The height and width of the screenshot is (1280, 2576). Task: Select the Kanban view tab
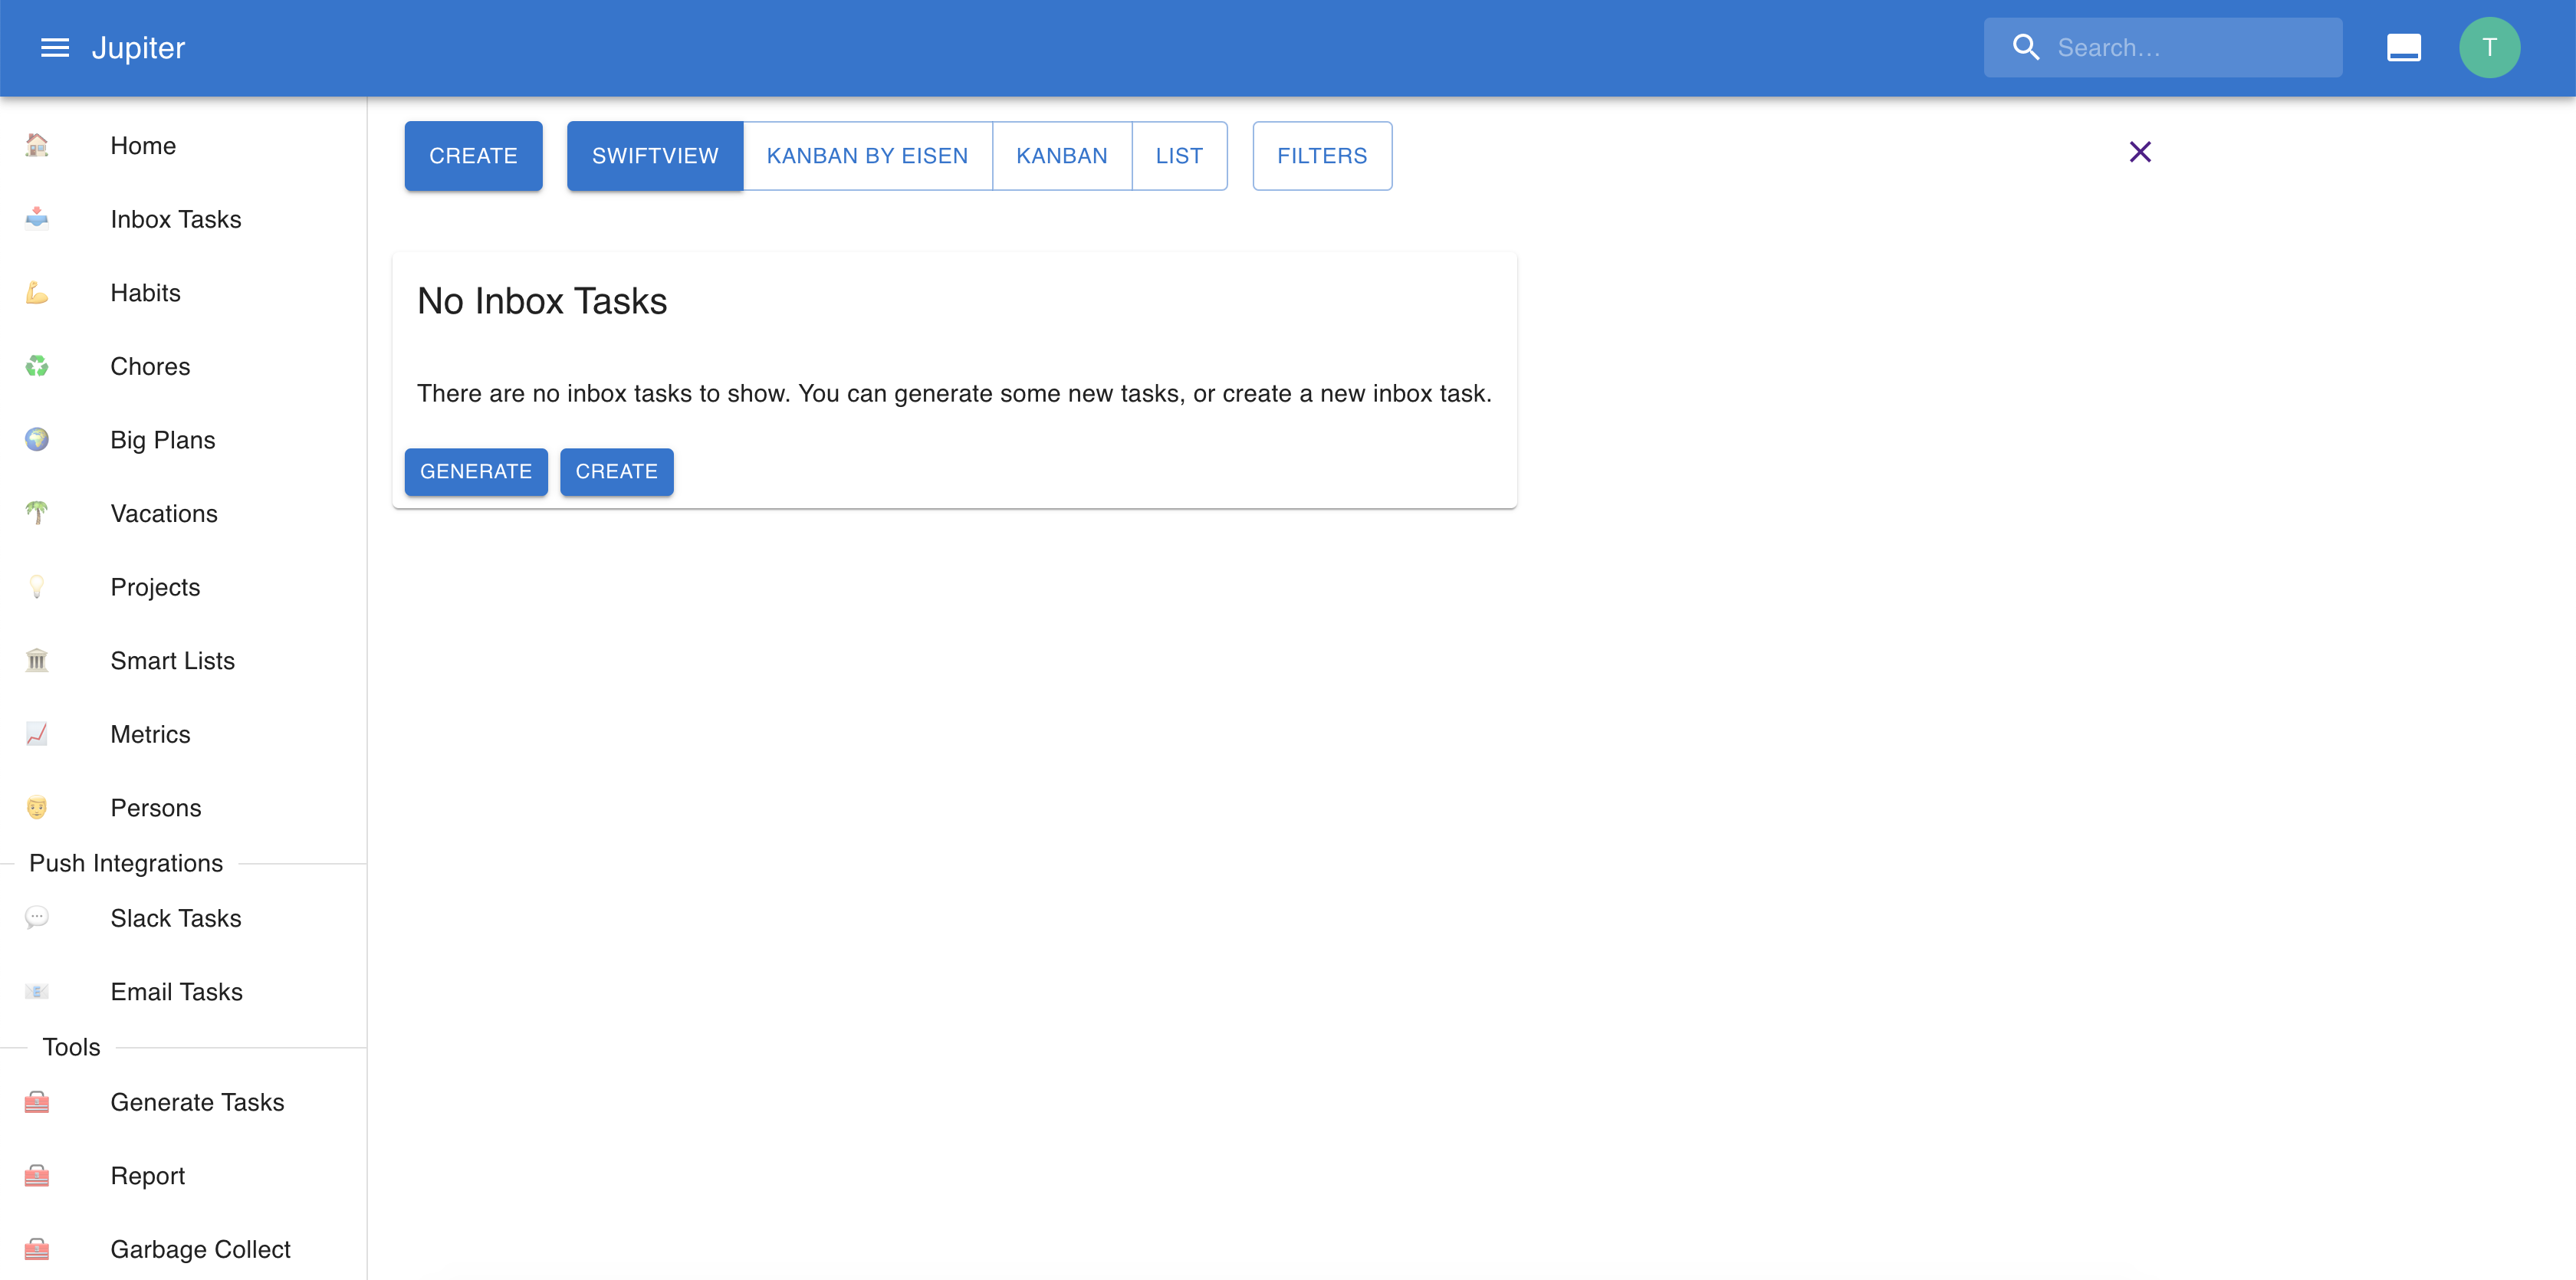click(x=1061, y=156)
